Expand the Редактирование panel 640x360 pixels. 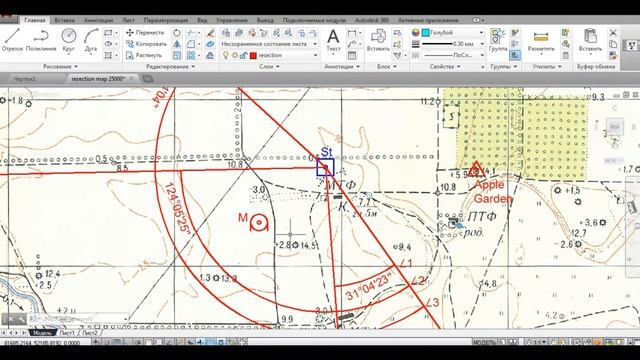click(170, 66)
